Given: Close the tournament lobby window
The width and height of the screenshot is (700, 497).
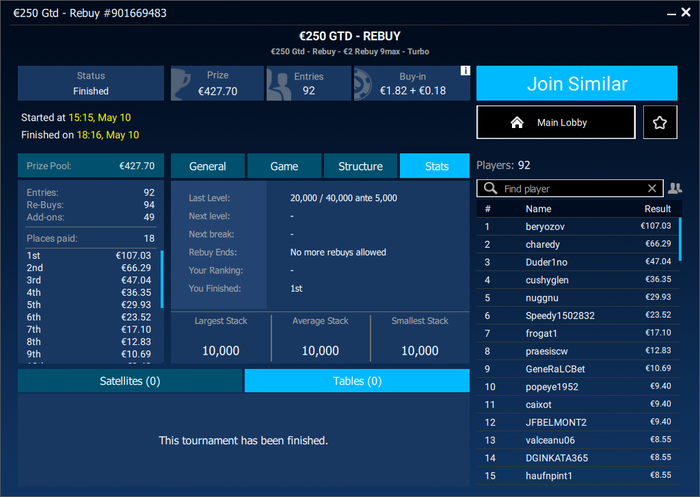Looking at the screenshot, I should click(686, 13).
